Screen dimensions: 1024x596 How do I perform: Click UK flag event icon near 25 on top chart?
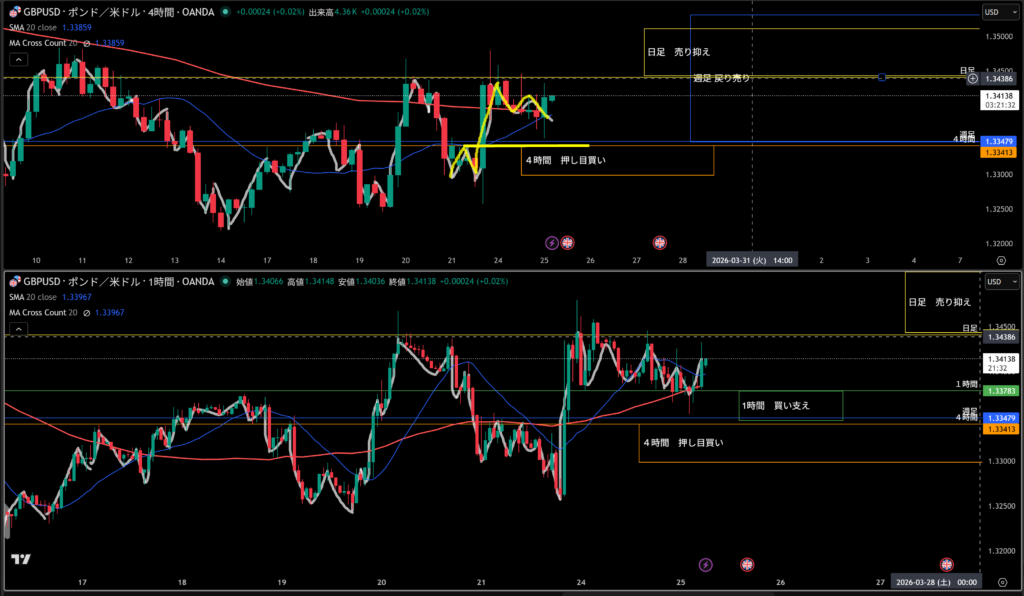tap(568, 242)
